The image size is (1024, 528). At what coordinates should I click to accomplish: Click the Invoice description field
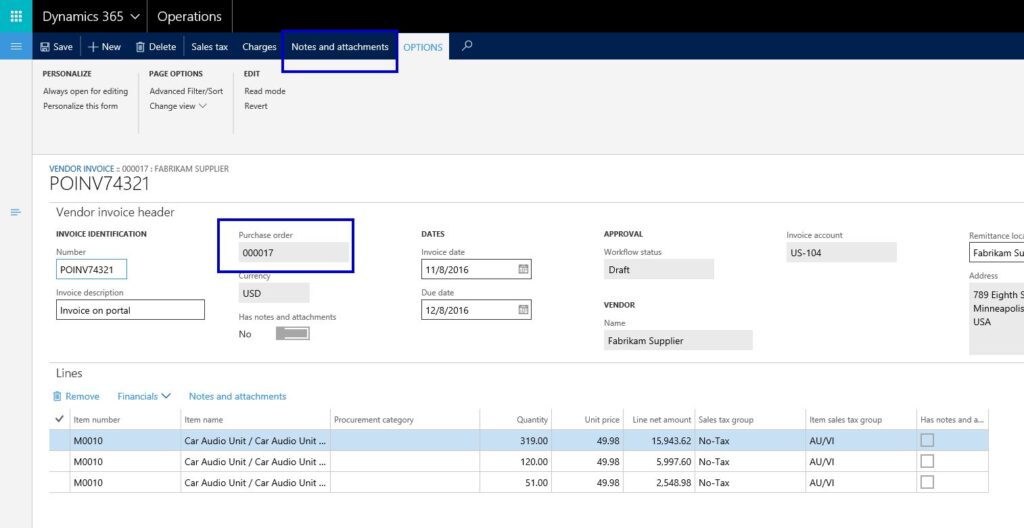point(130,310)
